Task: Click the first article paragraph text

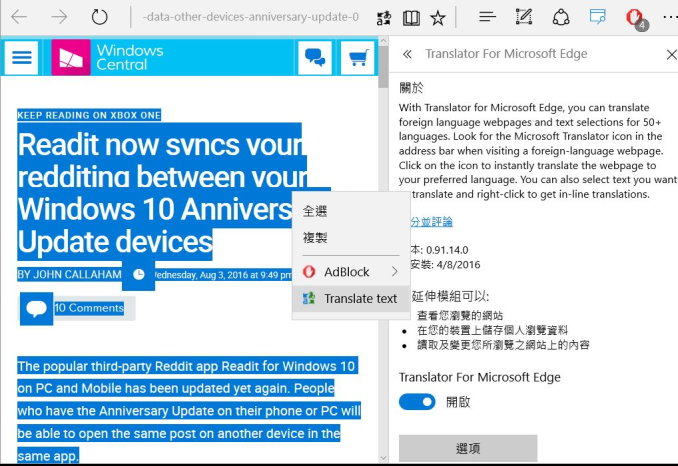Action: pos(189,411)
